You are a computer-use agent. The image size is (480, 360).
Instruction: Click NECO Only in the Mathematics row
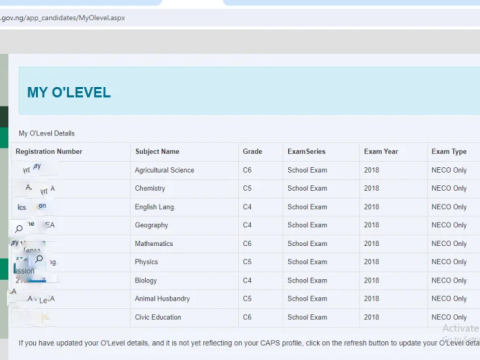449,244
